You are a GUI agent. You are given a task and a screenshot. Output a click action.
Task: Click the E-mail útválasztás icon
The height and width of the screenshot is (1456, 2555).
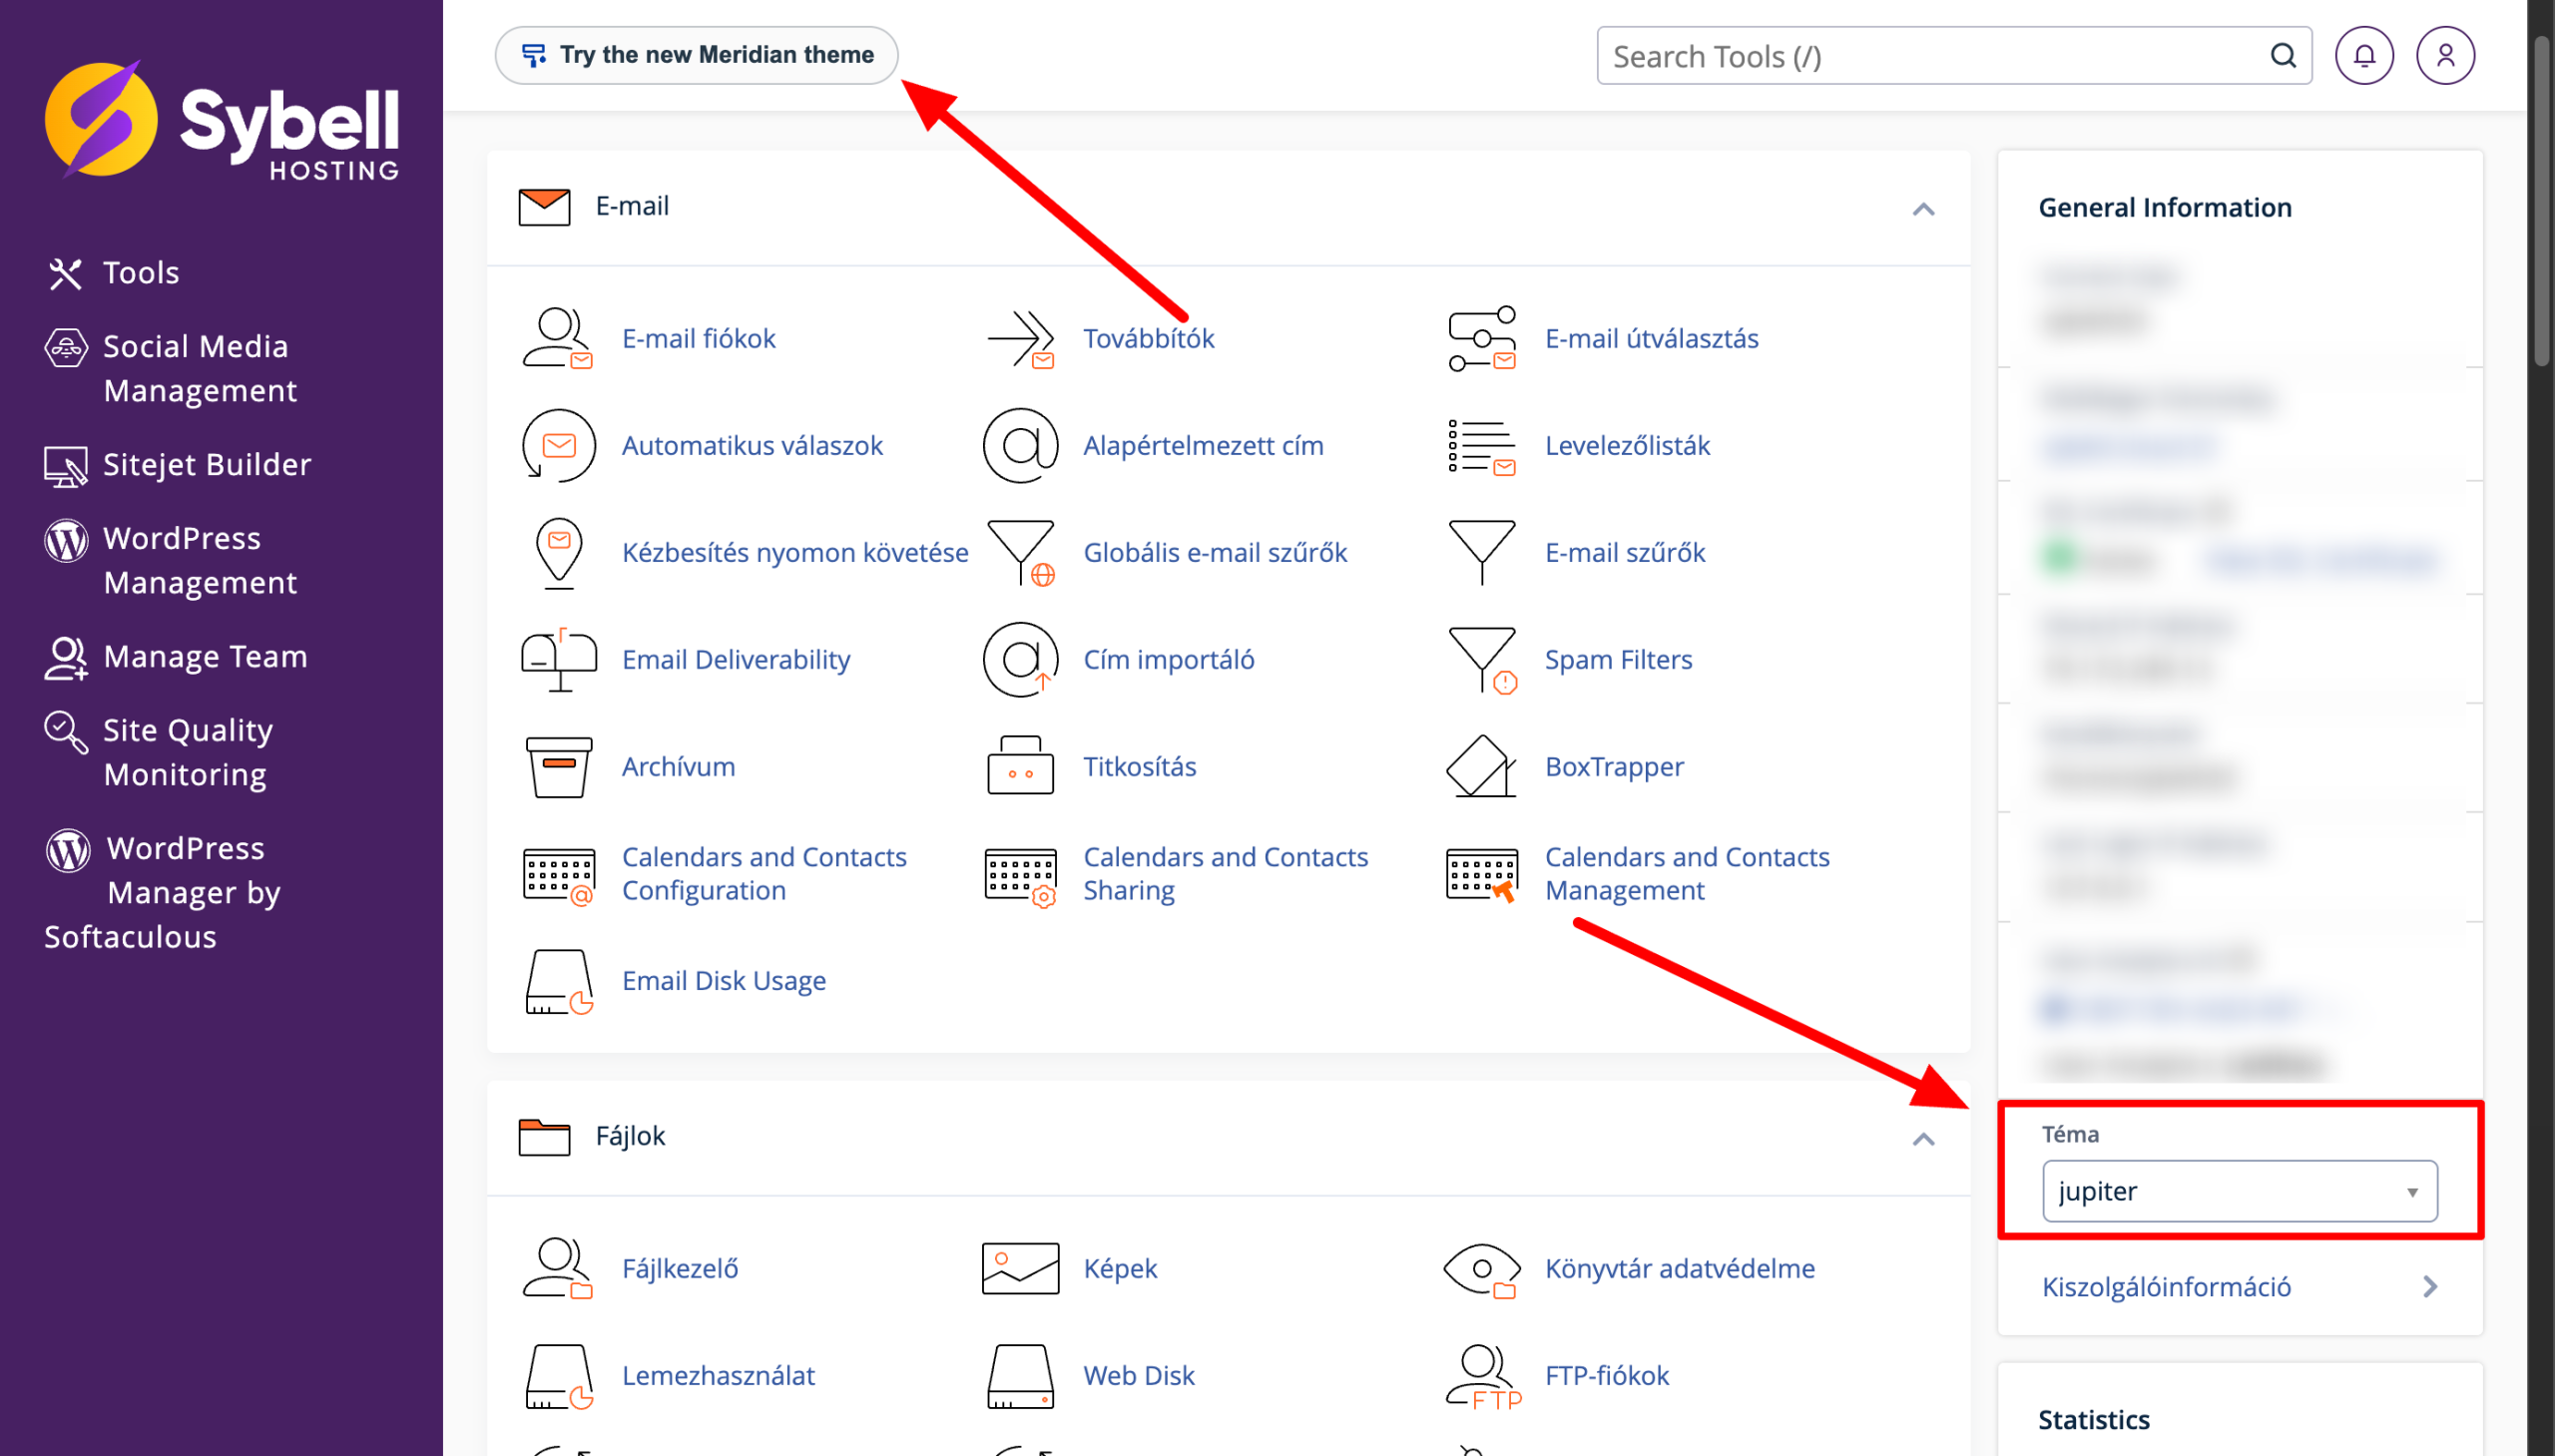(1481, 338)
